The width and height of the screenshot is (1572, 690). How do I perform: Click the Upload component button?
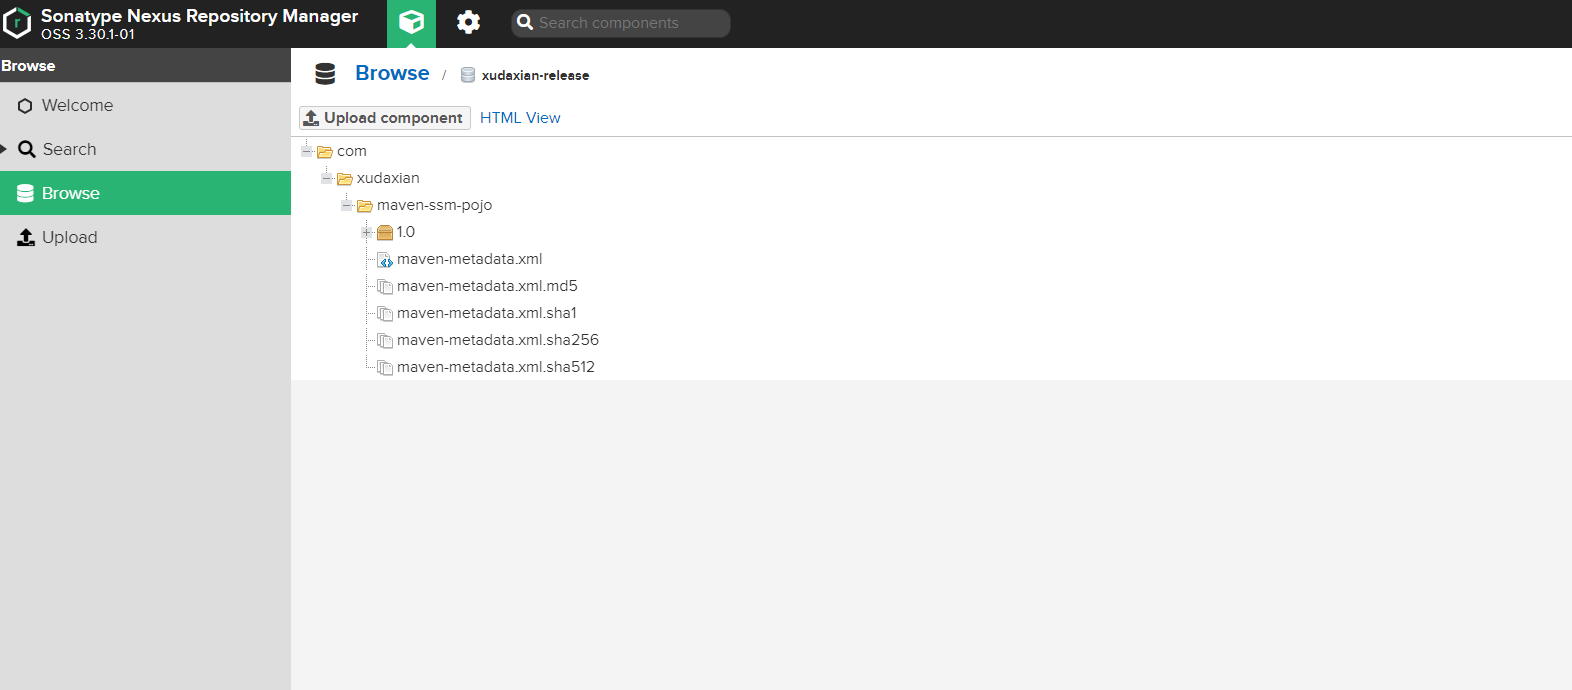(385, 118)
